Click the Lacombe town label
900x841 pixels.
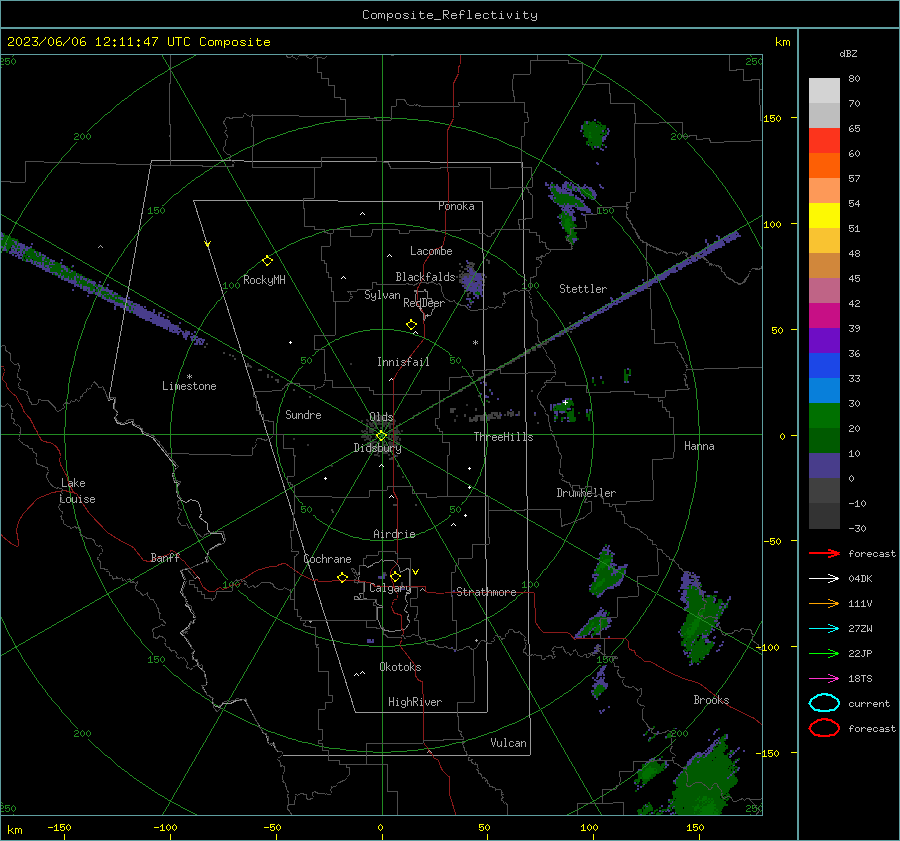(x=431, y=251)
